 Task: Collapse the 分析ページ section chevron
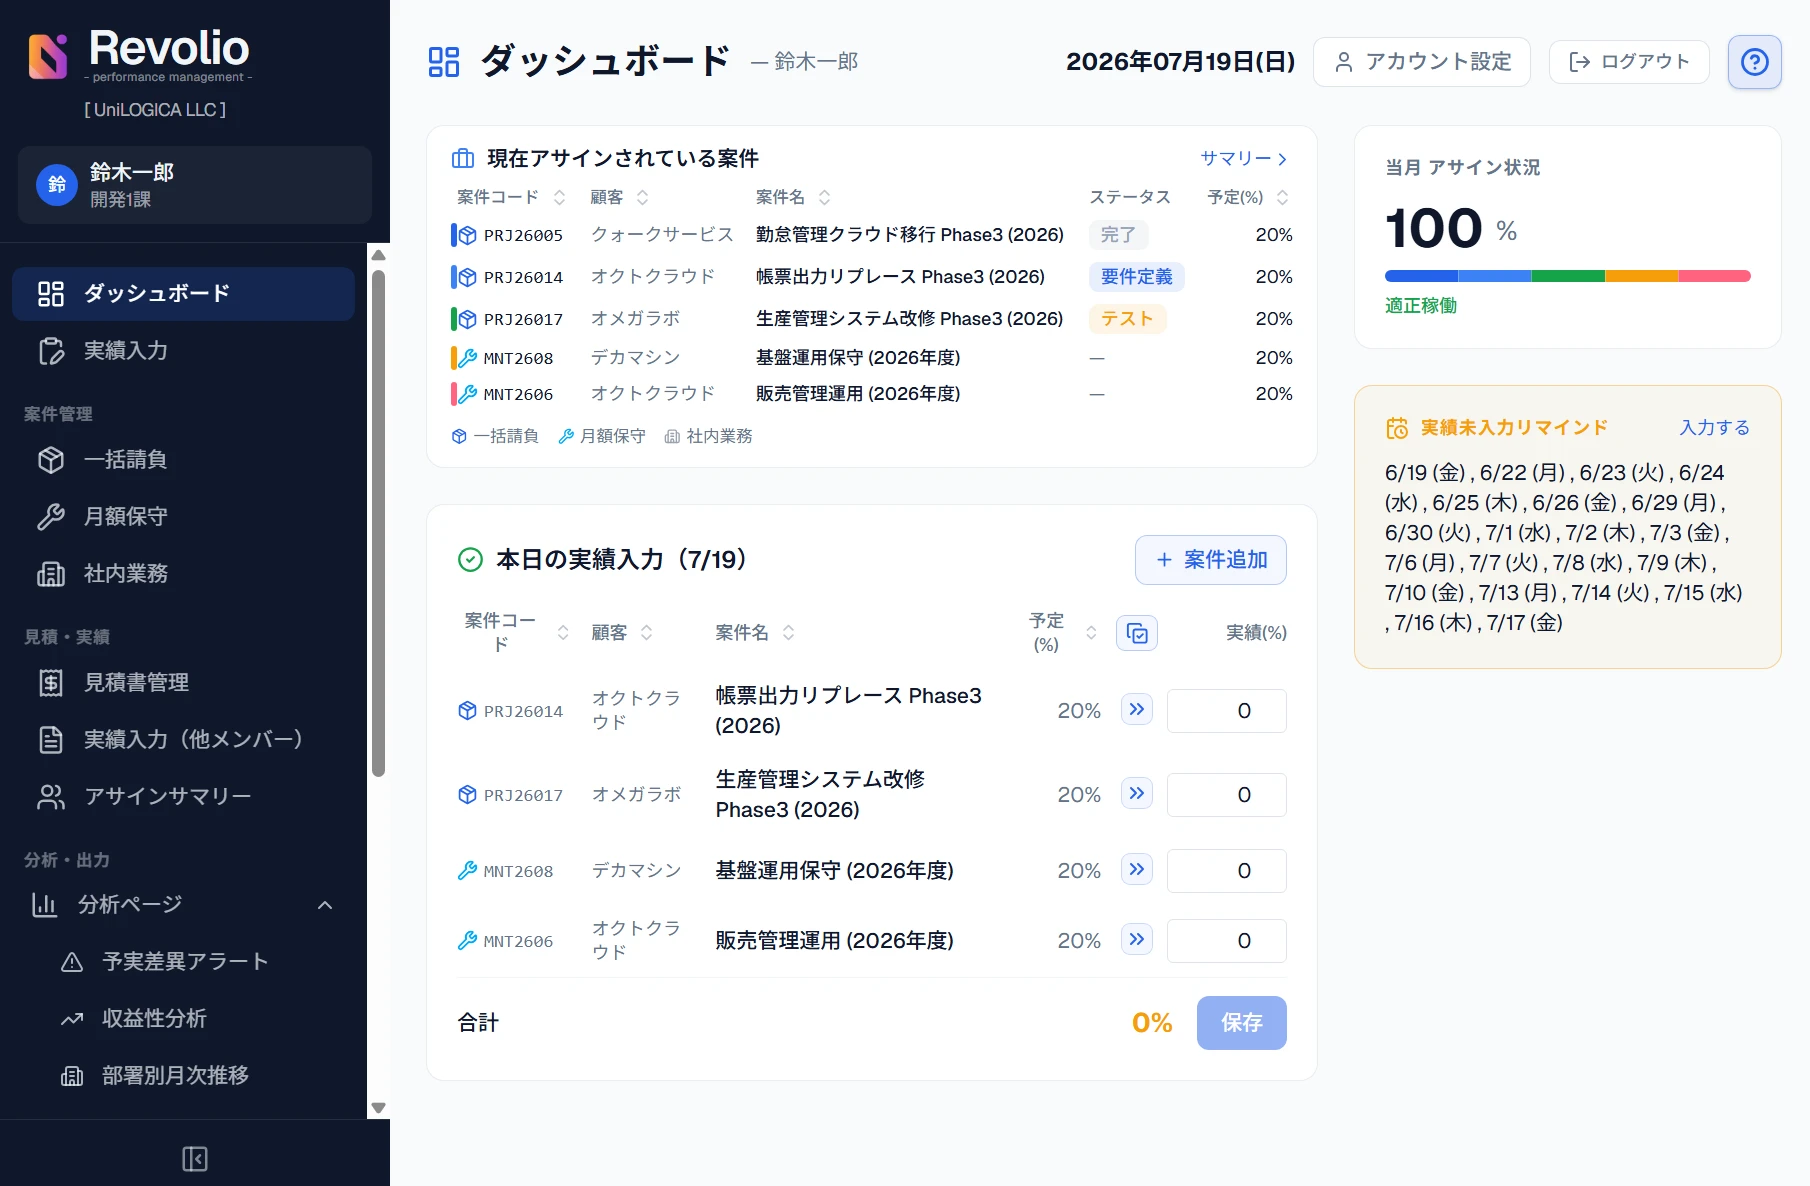tap(325, 905)
